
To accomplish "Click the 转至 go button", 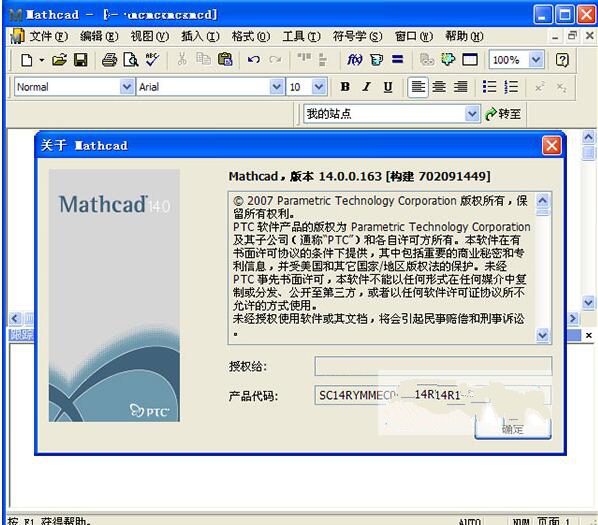I will (x=503, y=114).
